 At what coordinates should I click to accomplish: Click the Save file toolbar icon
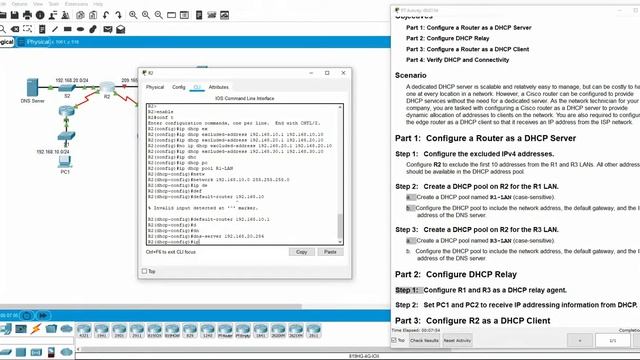[15, 15]
